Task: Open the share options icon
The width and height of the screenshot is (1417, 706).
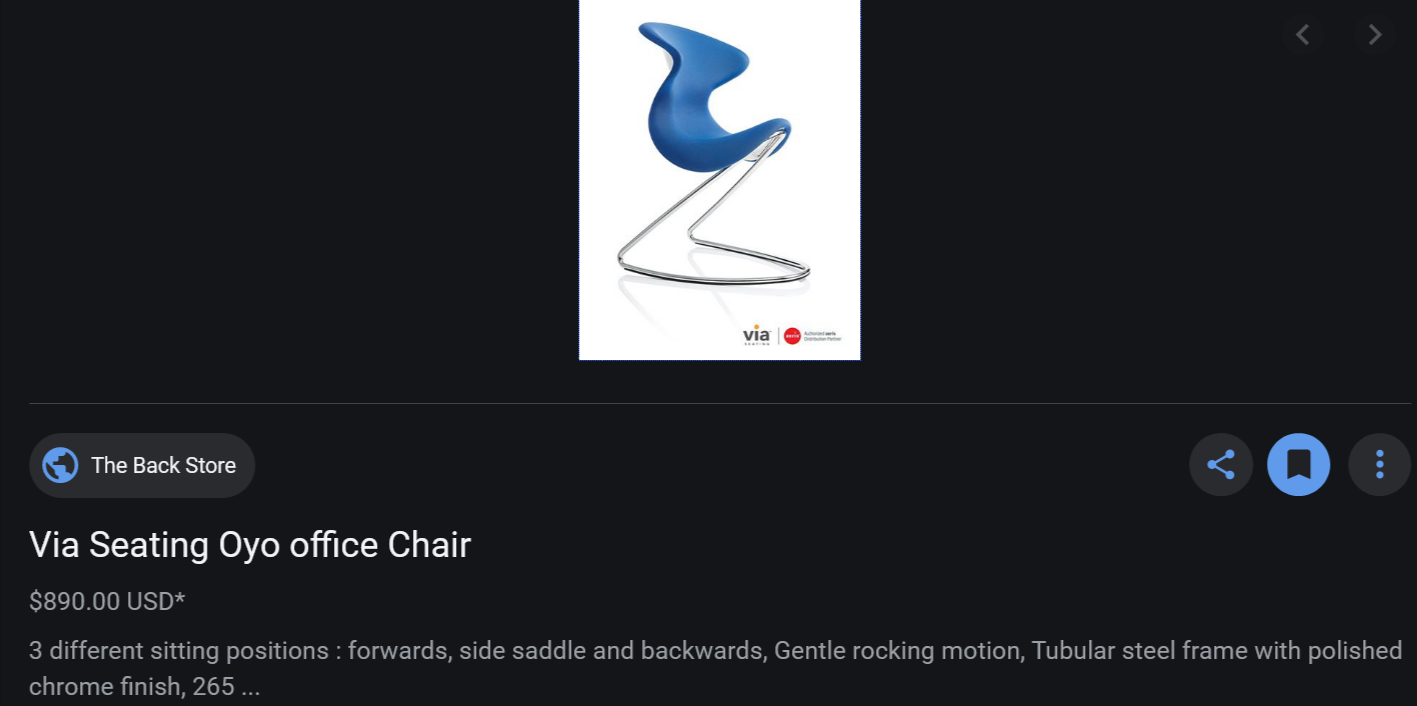Action: (1221, 465)
